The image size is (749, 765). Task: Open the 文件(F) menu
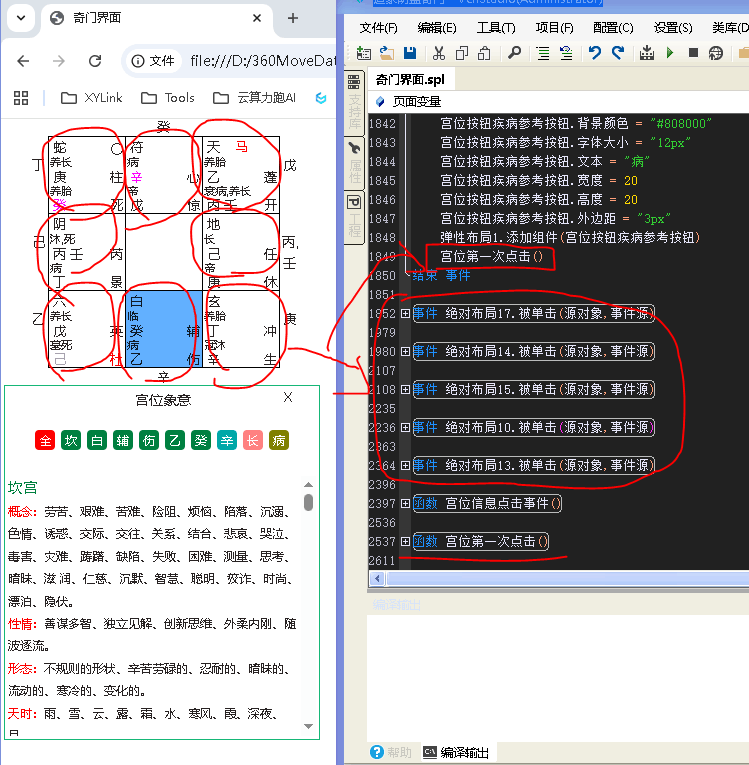point(378,28)
